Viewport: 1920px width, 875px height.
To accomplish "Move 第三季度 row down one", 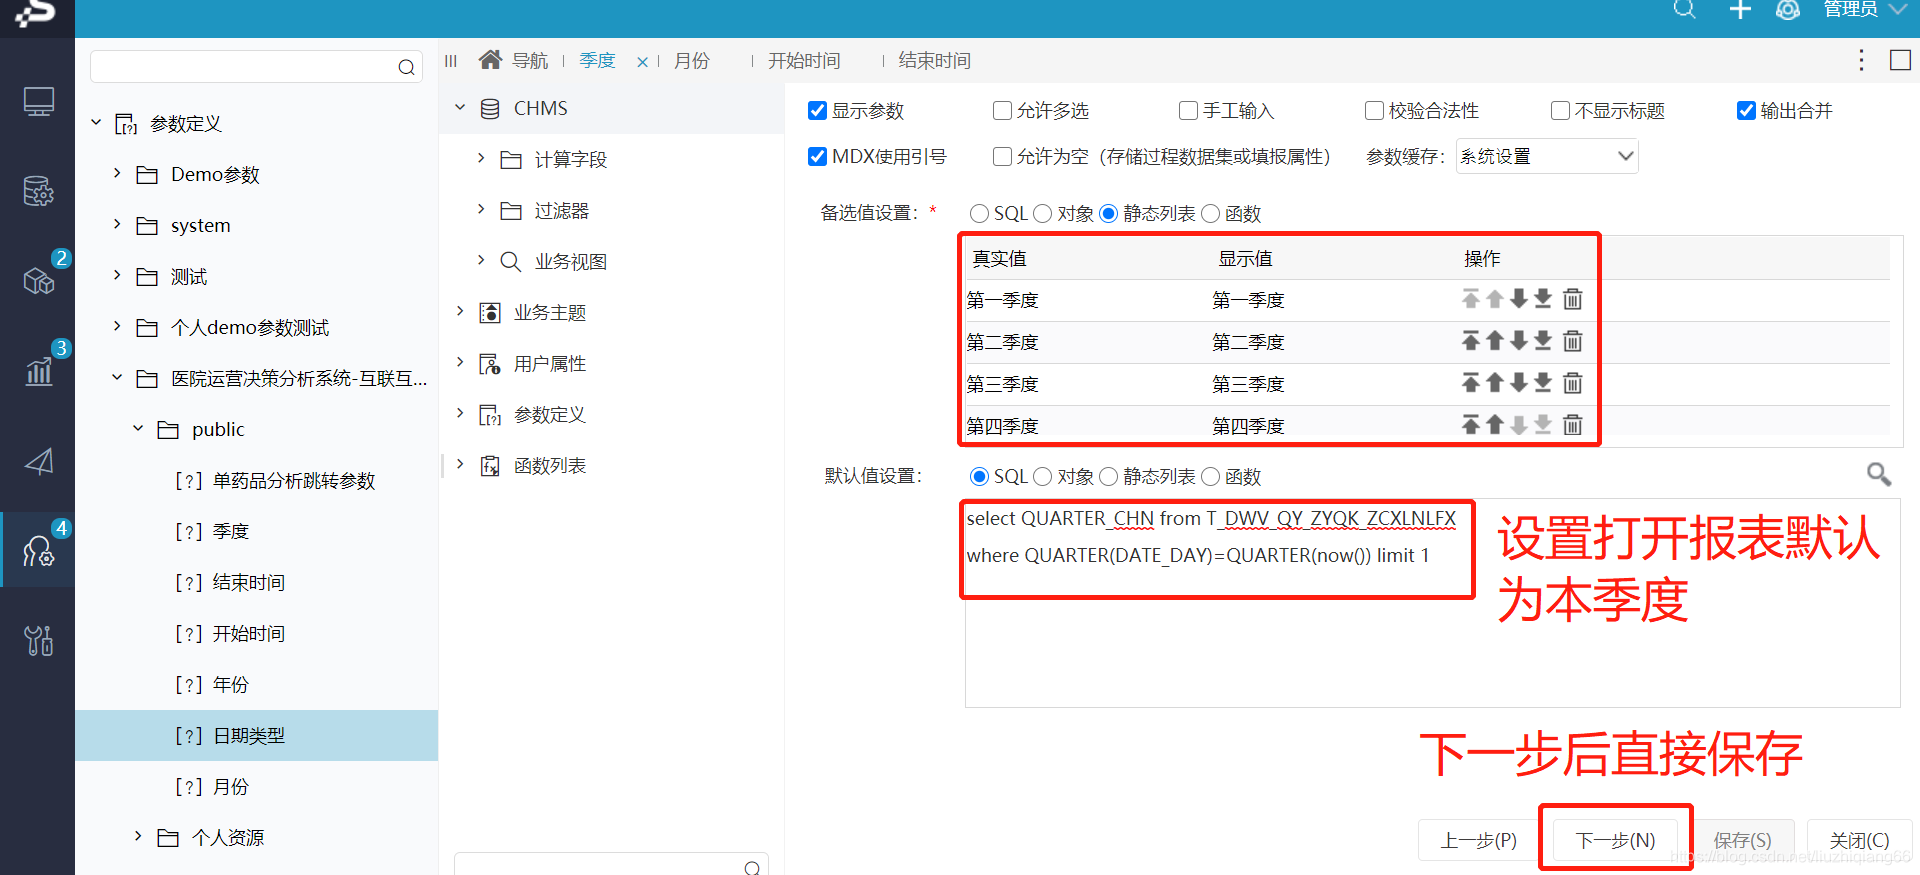I will (1519, 383).
